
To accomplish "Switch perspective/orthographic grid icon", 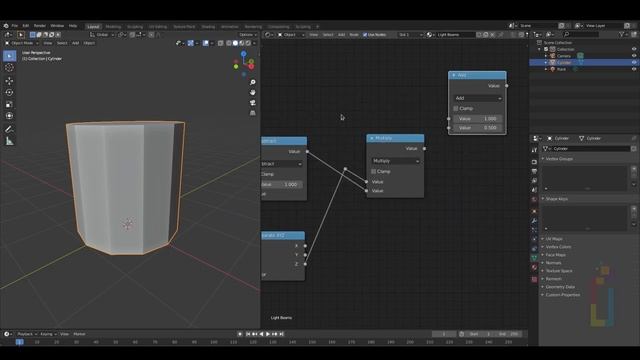I will coord(253,113).
